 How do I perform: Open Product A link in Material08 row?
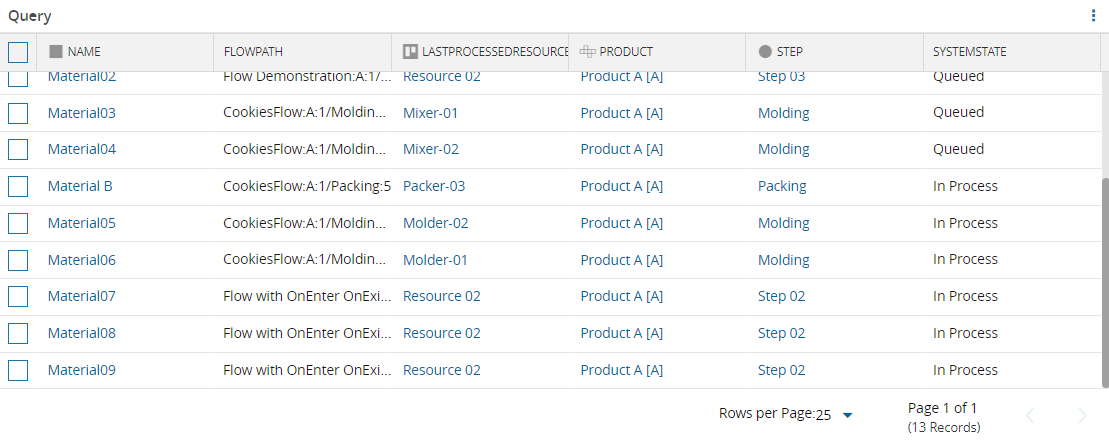click(x=621, y=333)
